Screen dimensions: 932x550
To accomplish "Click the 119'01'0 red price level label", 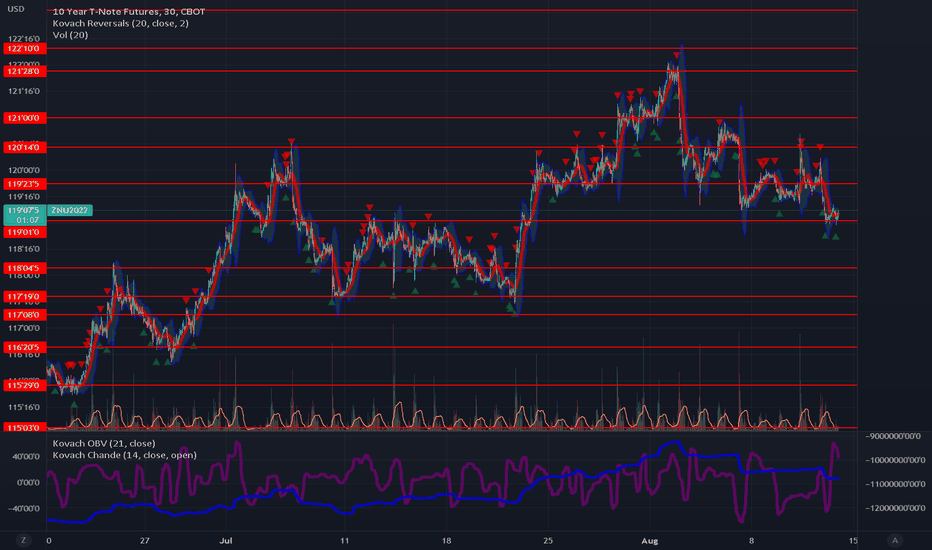I will (x=24, y=232).
